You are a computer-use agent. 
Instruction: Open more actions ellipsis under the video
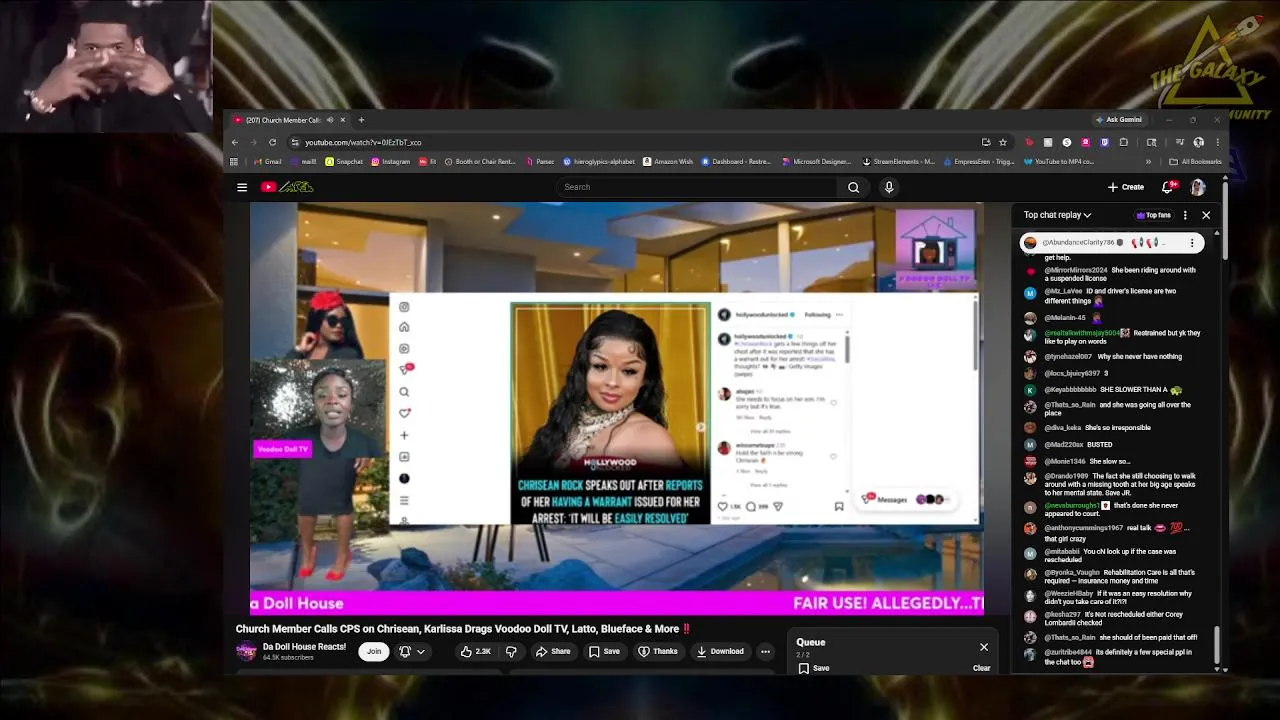(x=765, y=652)
